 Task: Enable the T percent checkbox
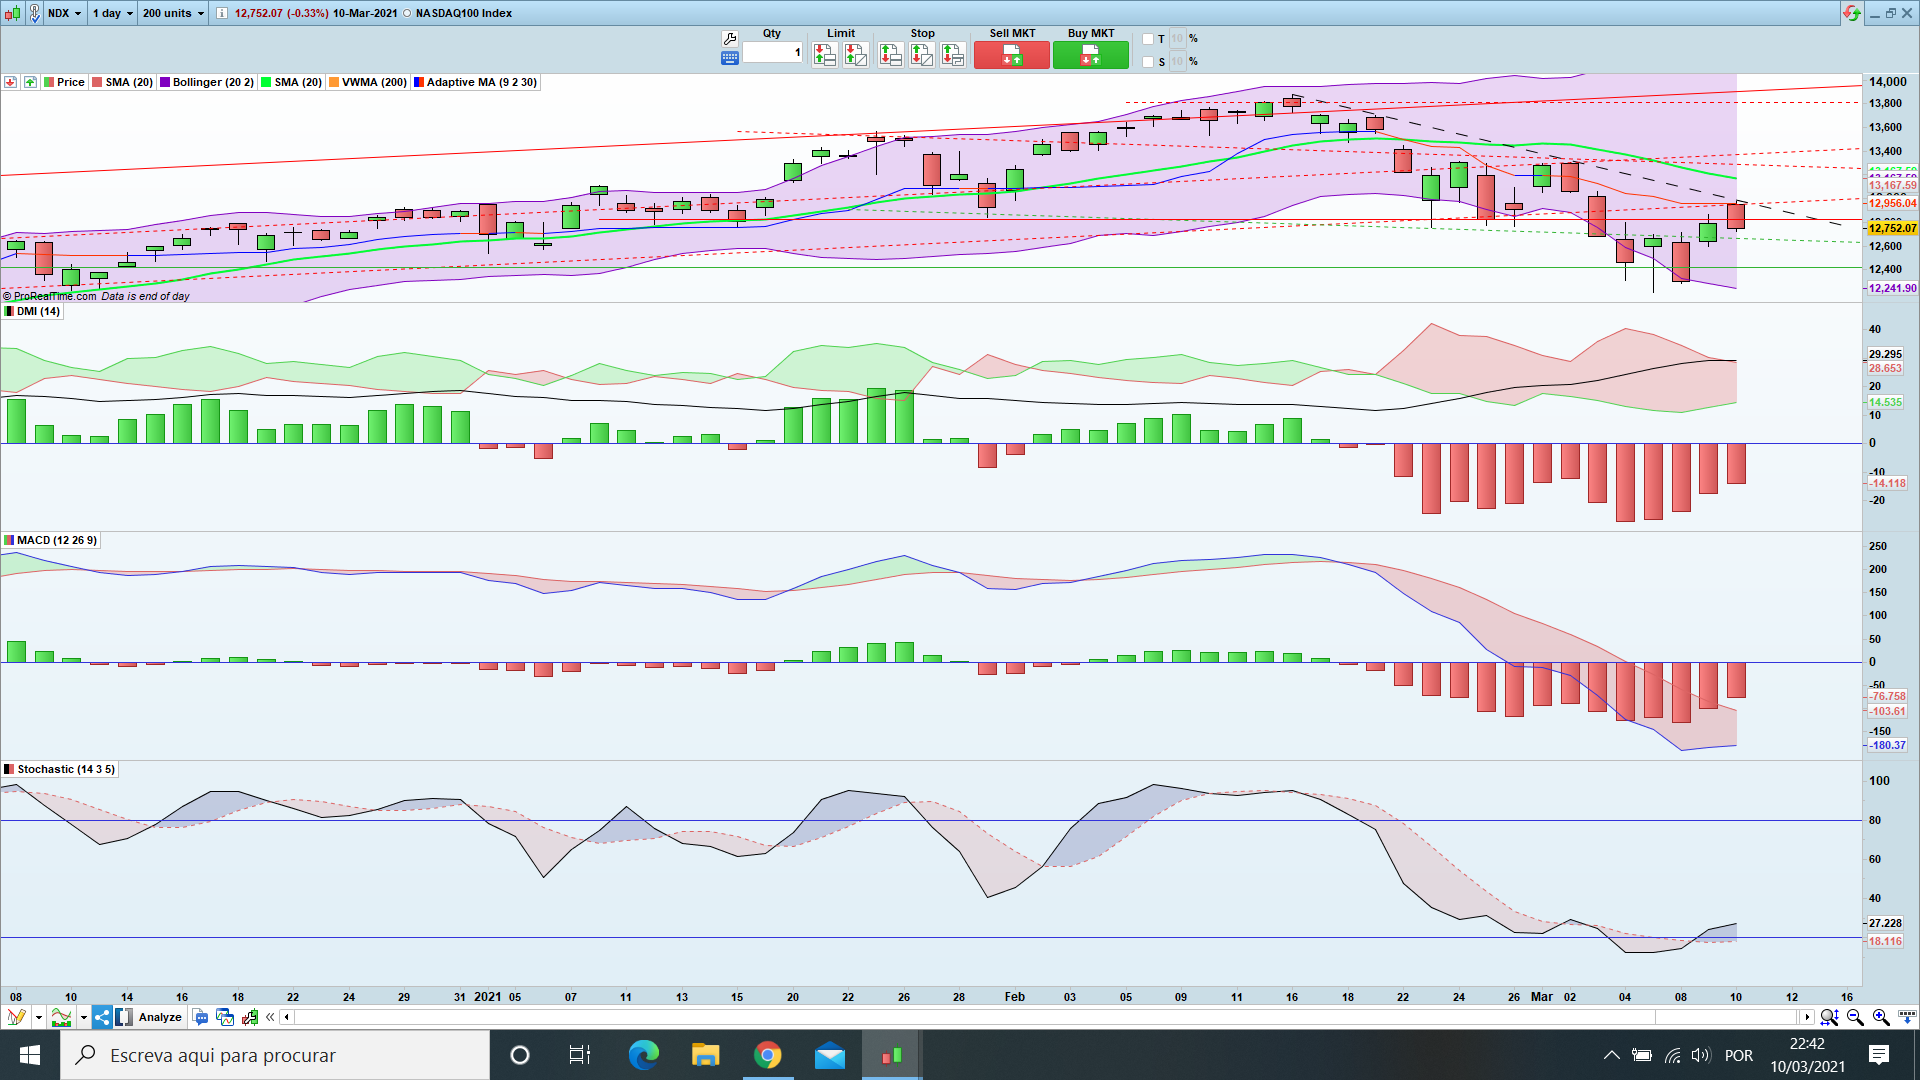pyautogui.click(x=1148, y=39)
